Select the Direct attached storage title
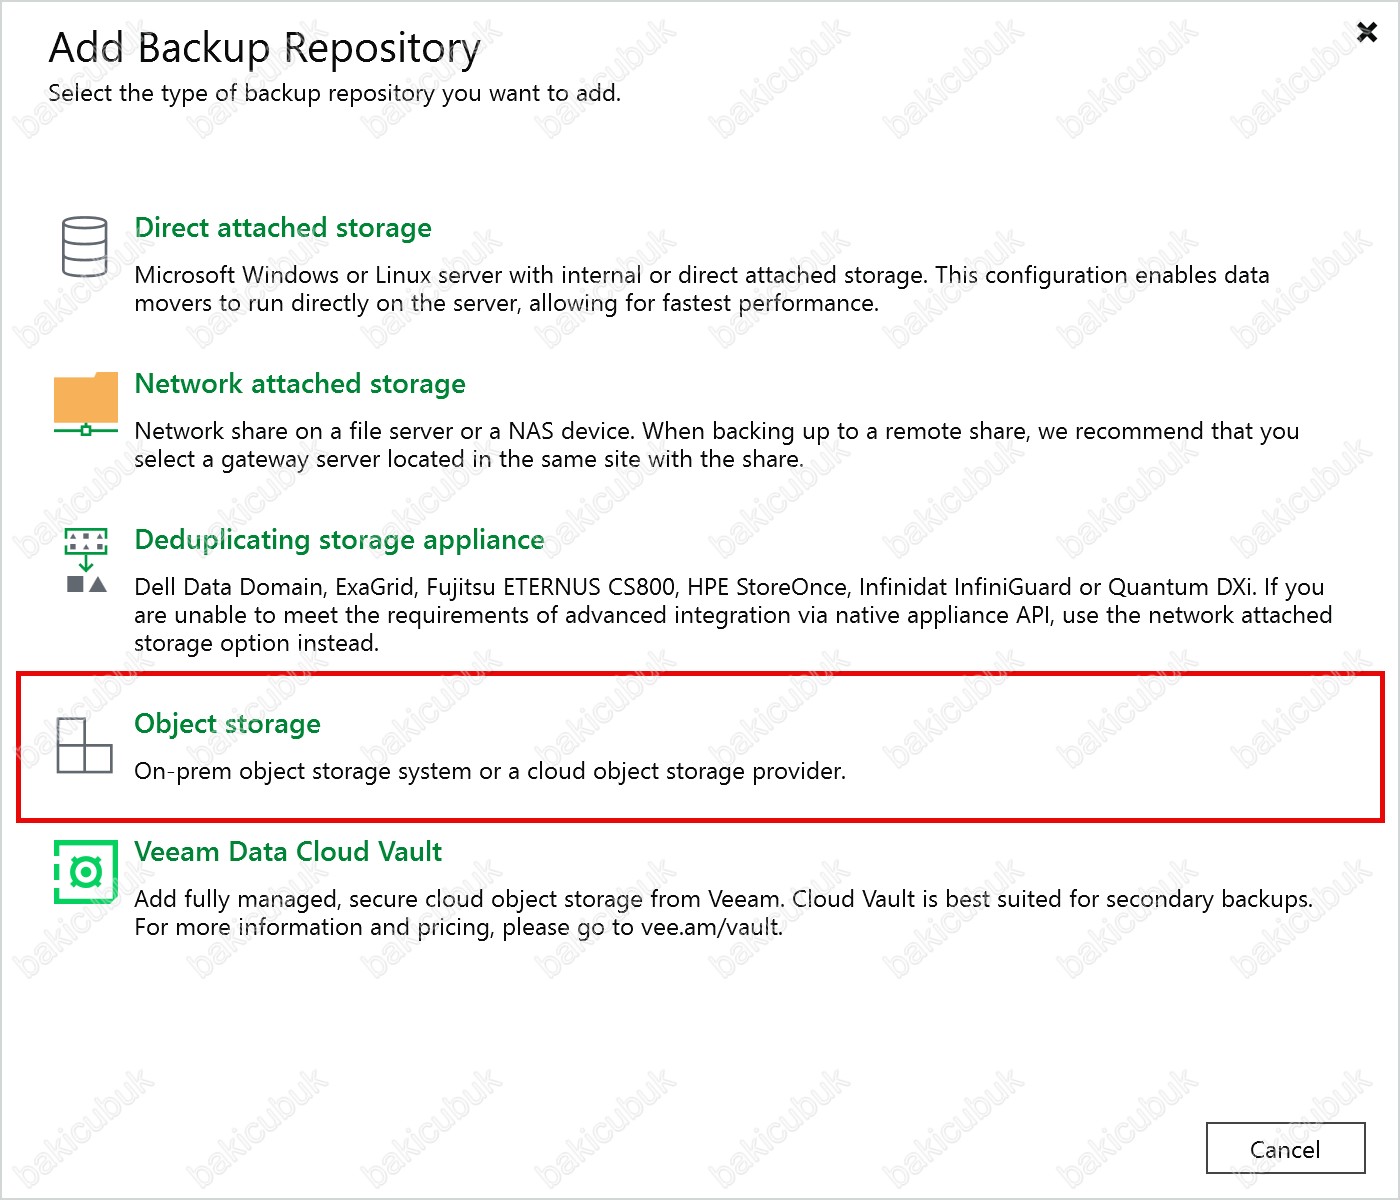 tap(283, 228)
